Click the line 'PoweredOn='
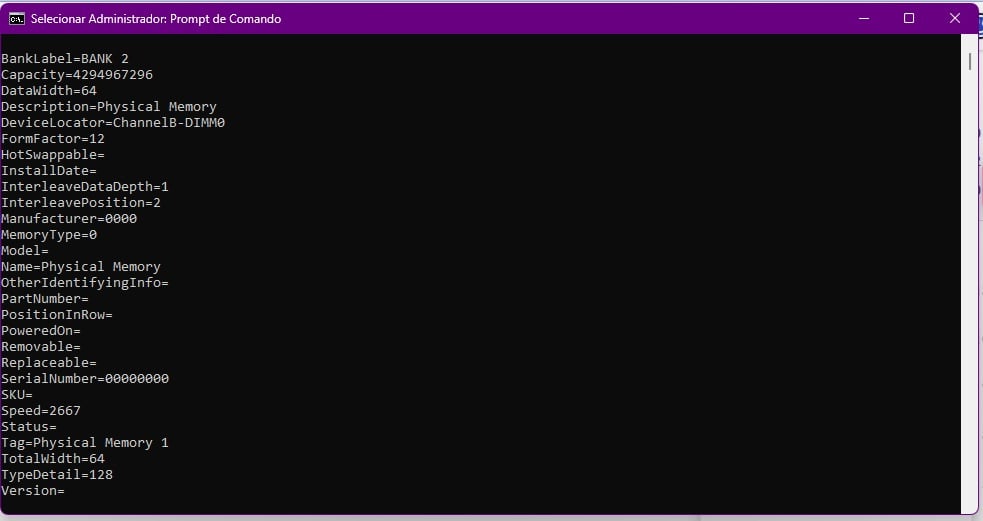Image resolution: width=983 pixels, height=521 pixels. [41, 330]
